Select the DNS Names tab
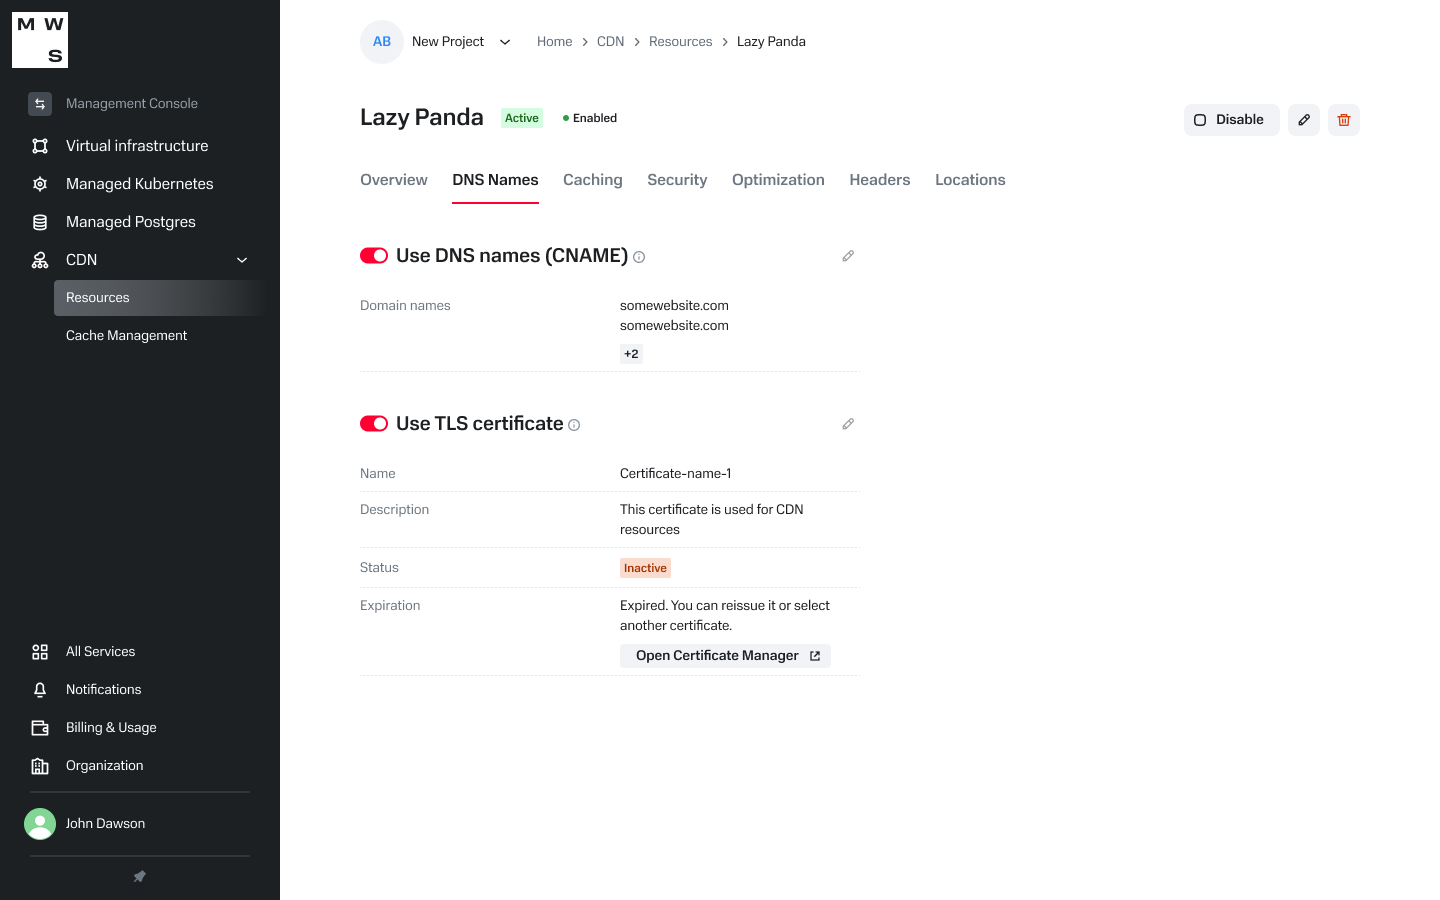Screen dimensions: 1440x900 point(495,180)
